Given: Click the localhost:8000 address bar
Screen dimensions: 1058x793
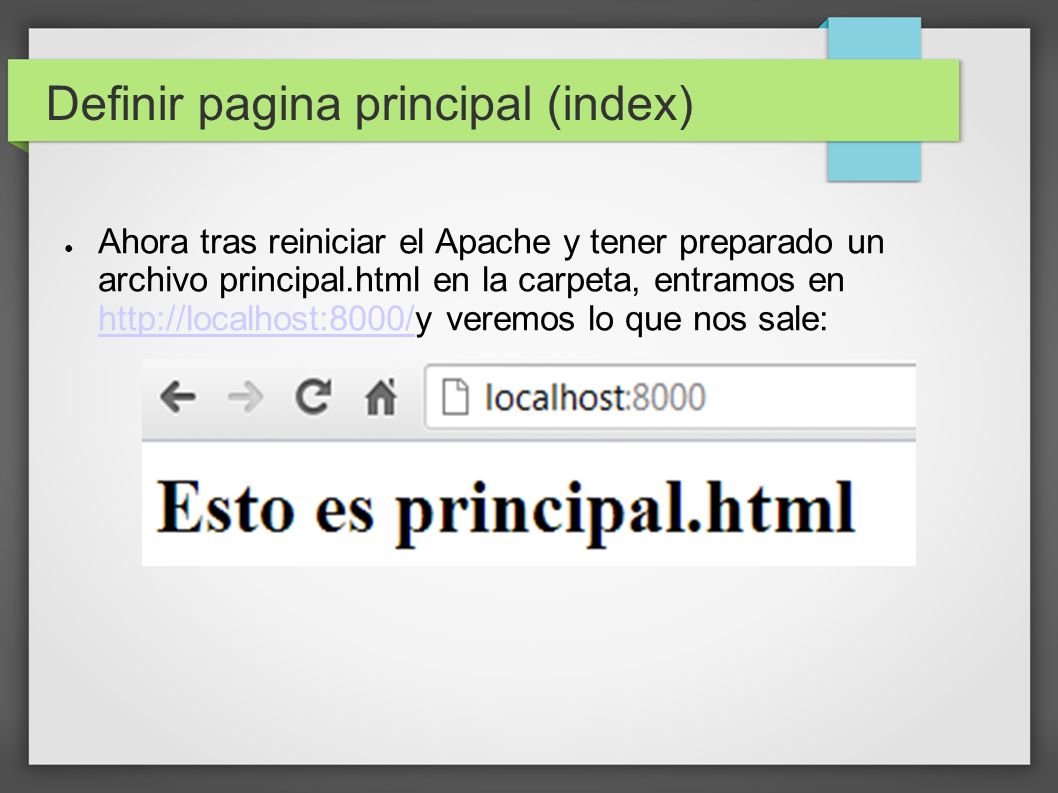Looking at the screenshot, I should point(670,397).
